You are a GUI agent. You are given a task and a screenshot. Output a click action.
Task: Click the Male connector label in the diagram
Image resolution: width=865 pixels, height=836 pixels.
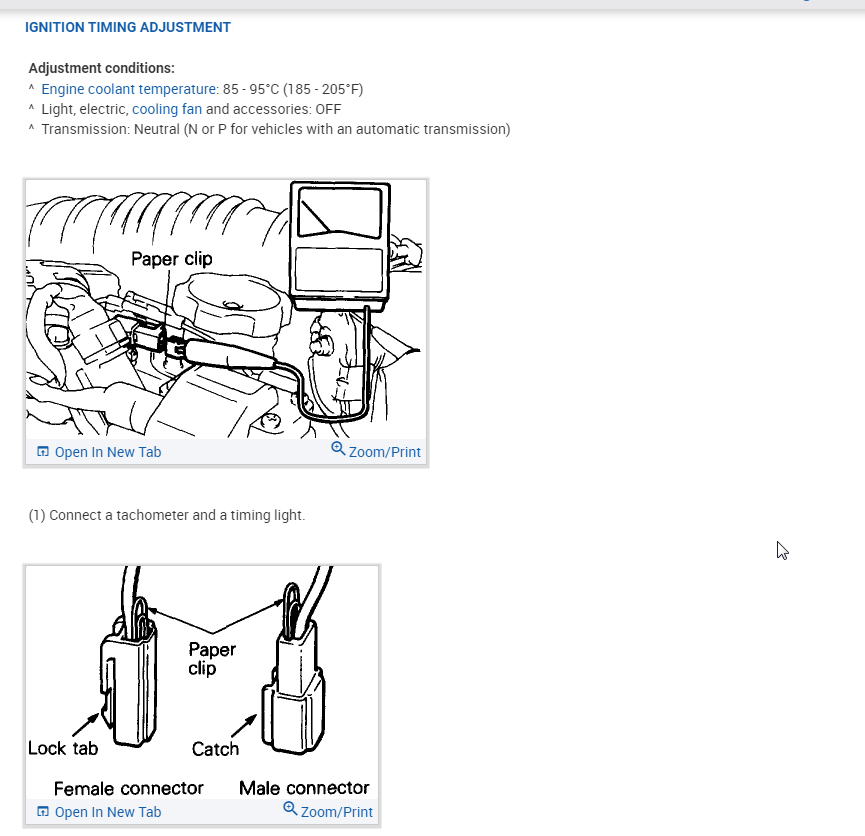tap(304, 787)
